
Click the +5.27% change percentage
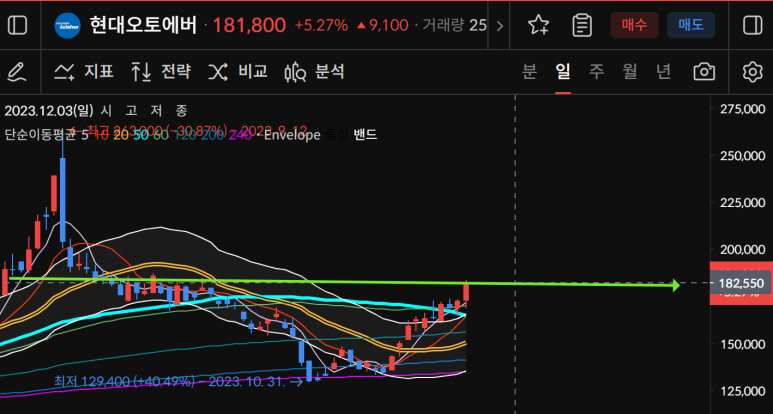(x=321, y=26)
